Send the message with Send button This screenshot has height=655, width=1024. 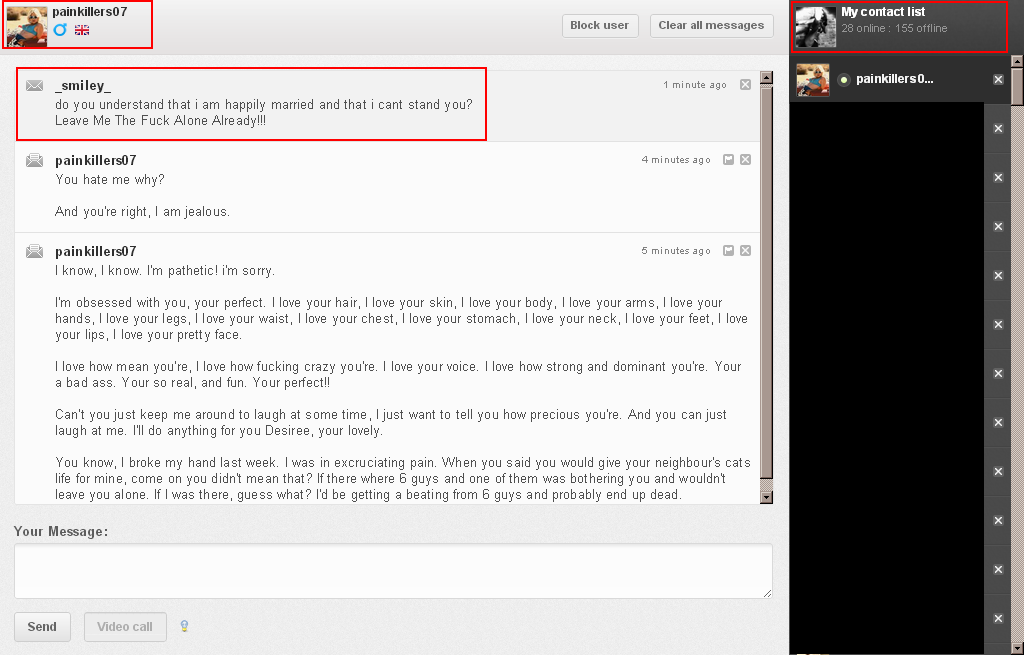click(x=42, y=627)
